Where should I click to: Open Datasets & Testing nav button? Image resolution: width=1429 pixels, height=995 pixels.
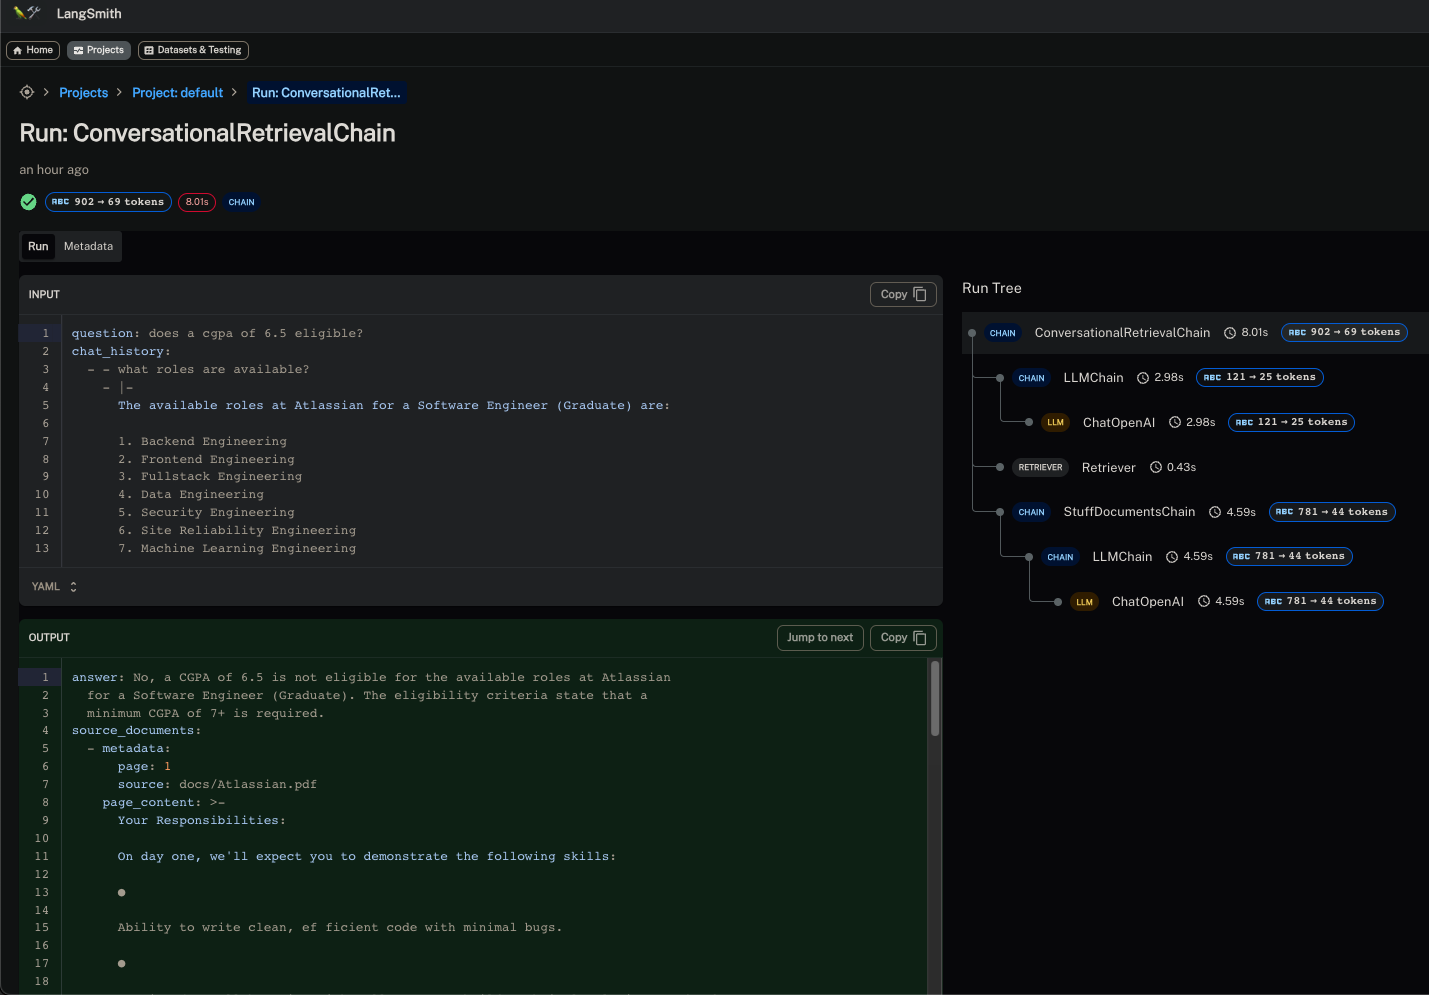pyautogui.click(x=193, y=50)
